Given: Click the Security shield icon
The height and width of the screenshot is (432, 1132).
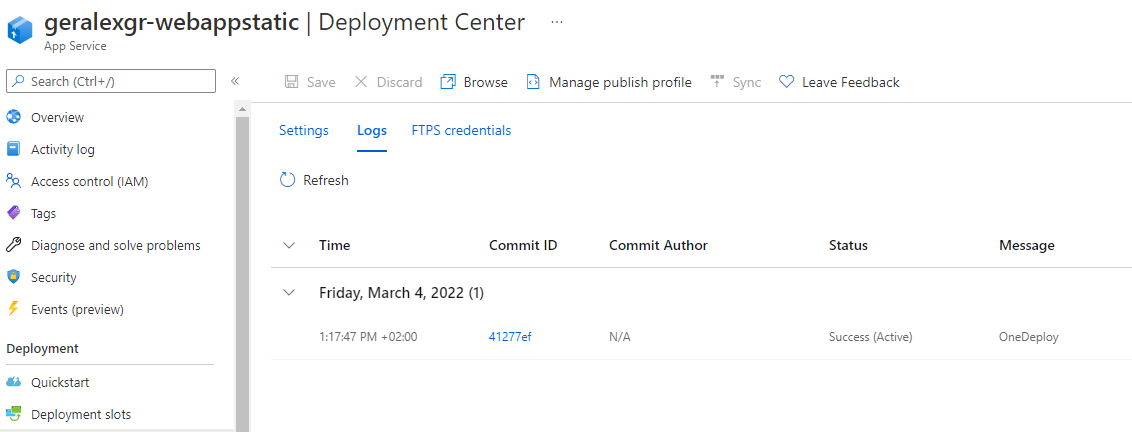Looking at the screenshot, I should pyautogui.click(x=13, y=277).
